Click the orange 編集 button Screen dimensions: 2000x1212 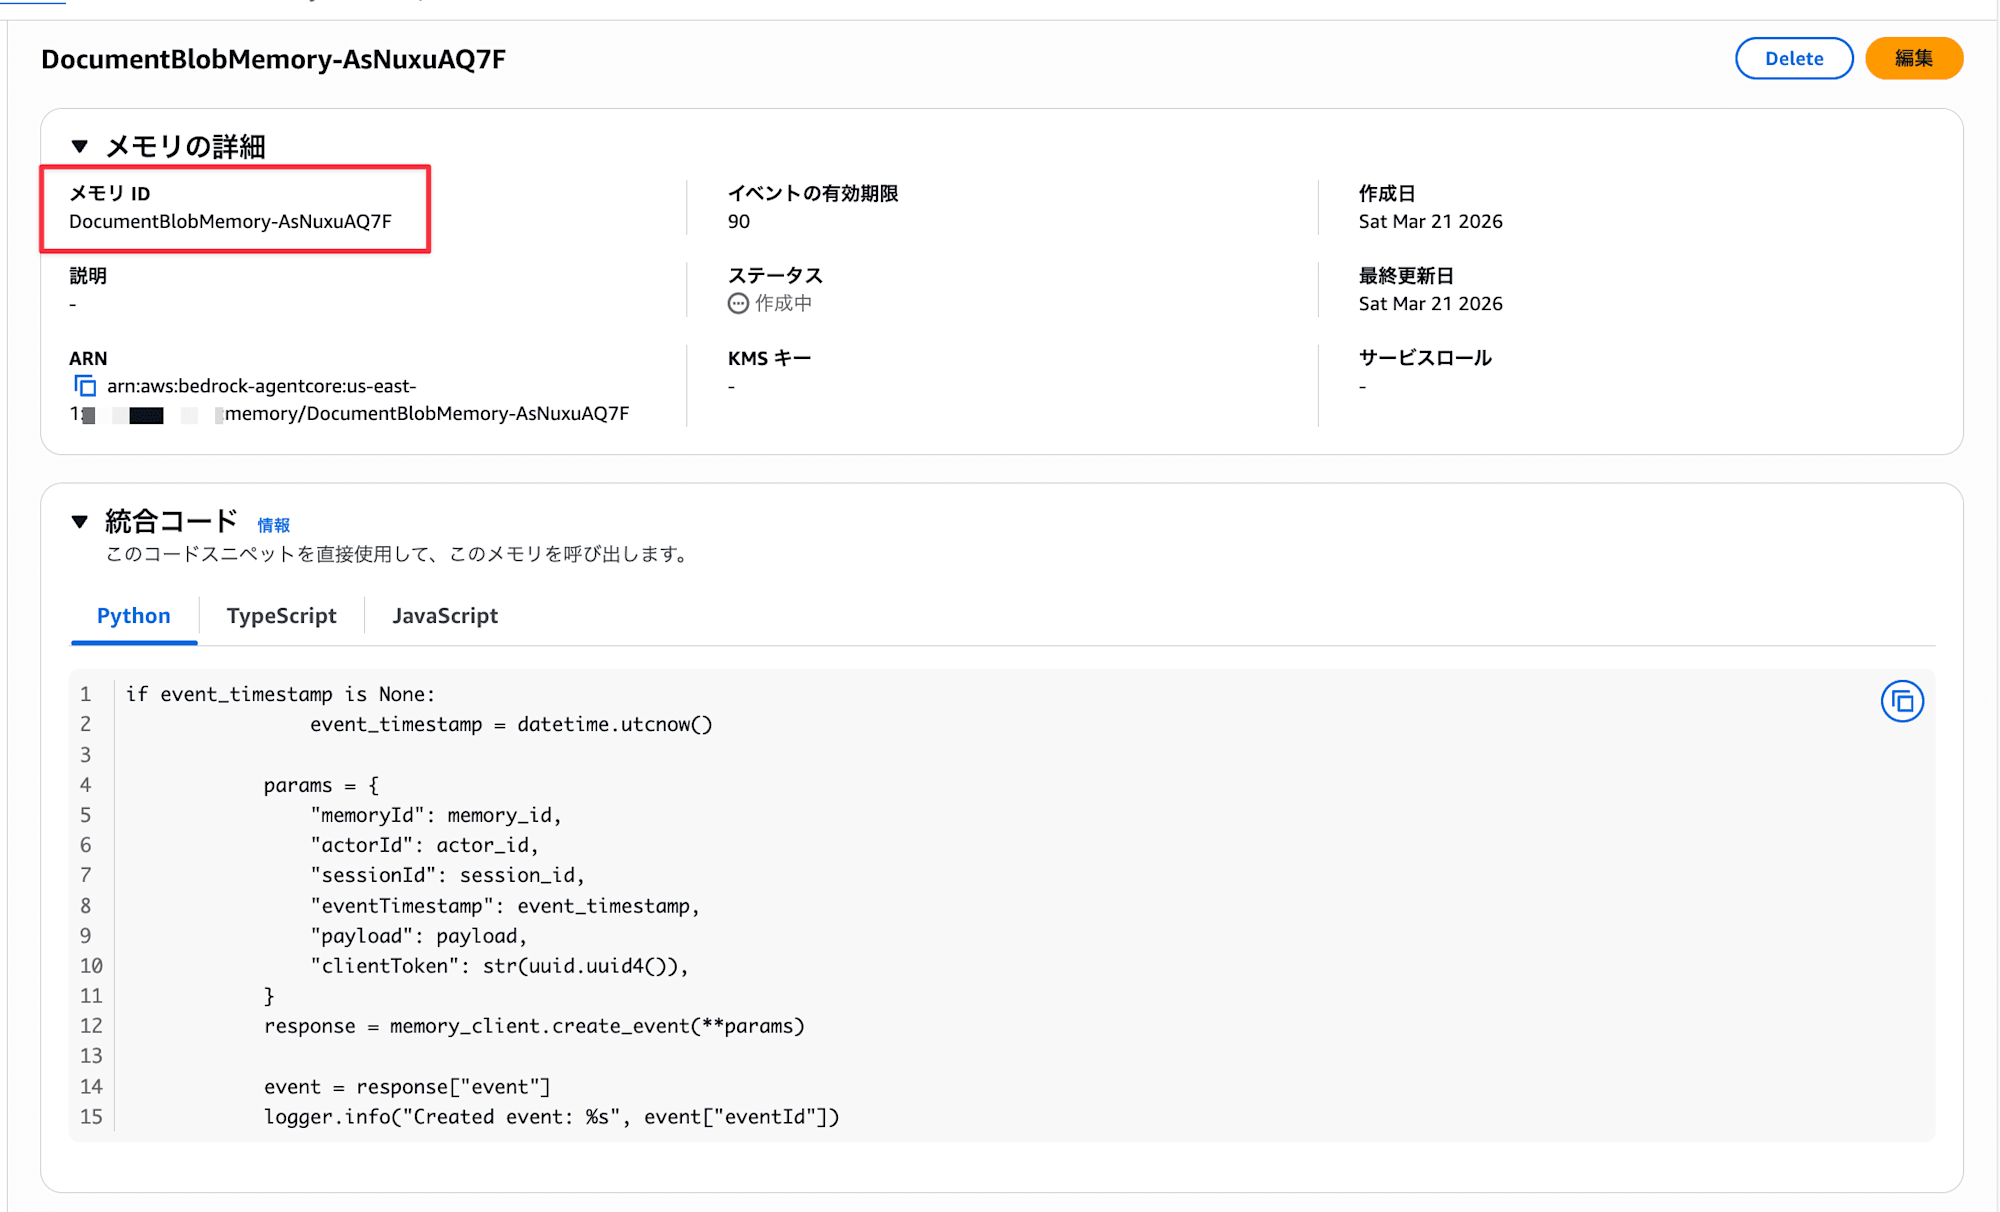[1913, 58]
